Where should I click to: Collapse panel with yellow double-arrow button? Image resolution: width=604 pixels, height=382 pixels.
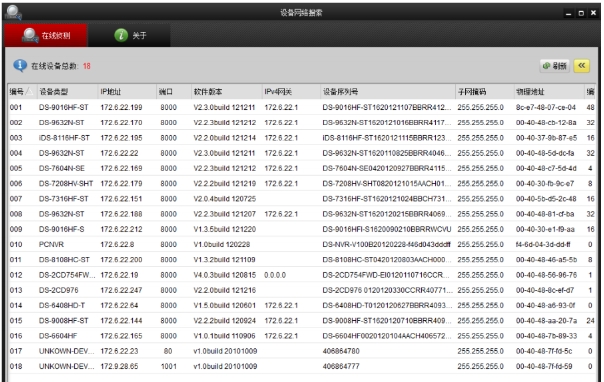582,66
